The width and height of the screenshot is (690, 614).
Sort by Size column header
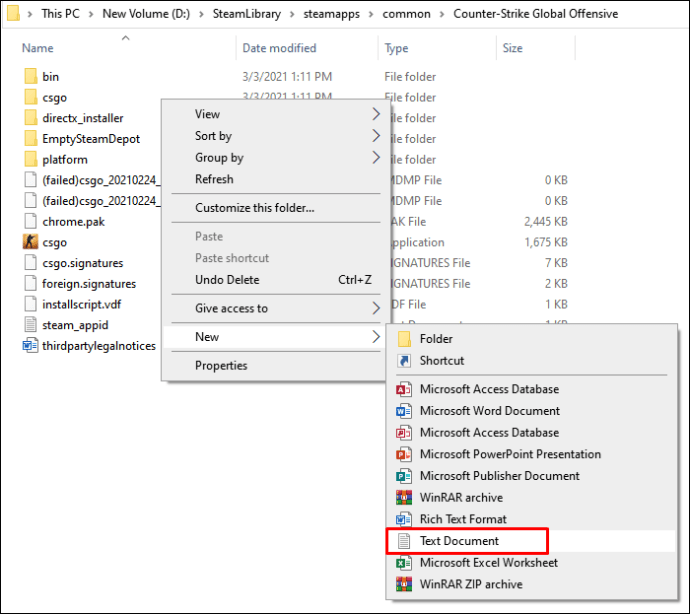pos(512,48)
